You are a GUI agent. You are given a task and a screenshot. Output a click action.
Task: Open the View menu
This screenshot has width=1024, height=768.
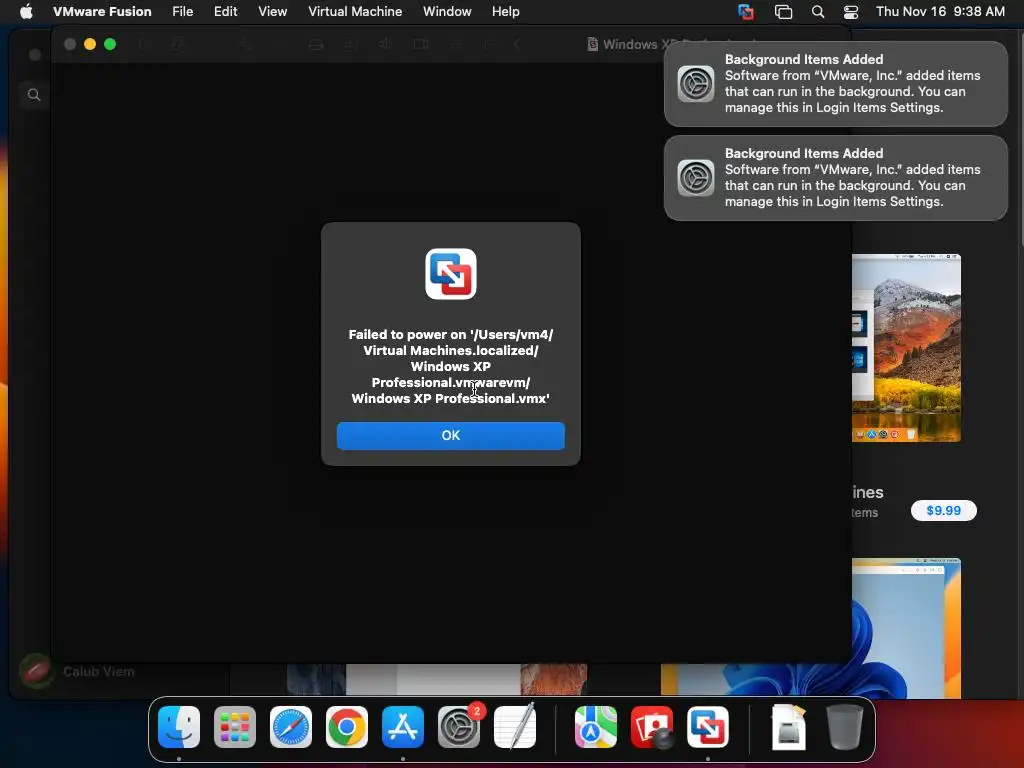272,11
